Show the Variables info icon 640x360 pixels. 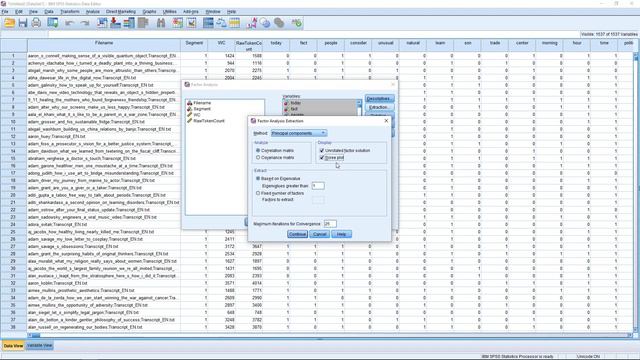(129, 23)
